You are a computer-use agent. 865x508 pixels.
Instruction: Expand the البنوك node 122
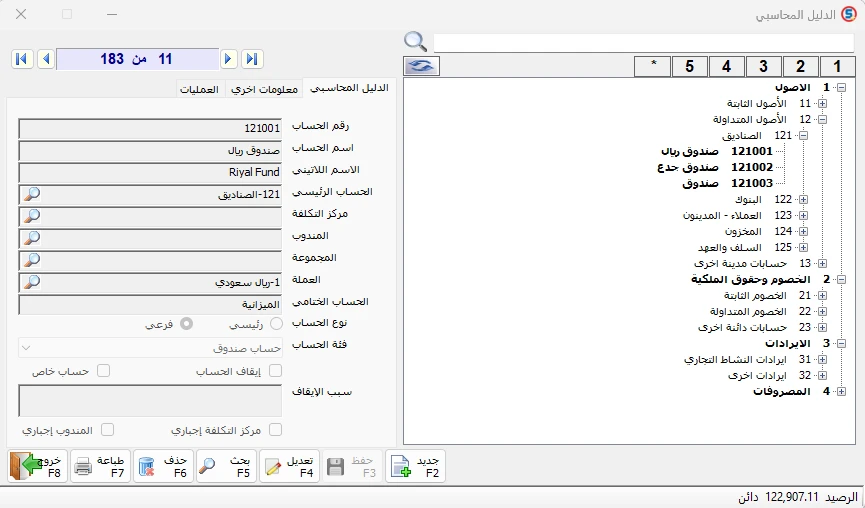point(804,199)
